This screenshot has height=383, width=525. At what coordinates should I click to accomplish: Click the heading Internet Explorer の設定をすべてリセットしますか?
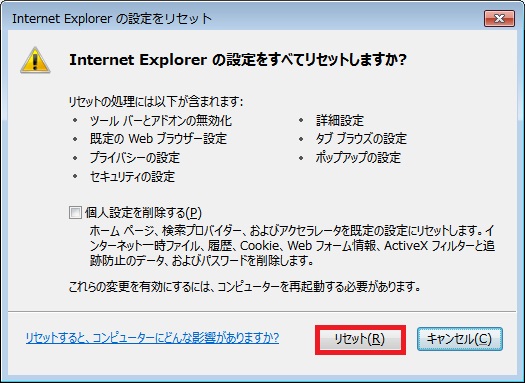coord(238,60)
